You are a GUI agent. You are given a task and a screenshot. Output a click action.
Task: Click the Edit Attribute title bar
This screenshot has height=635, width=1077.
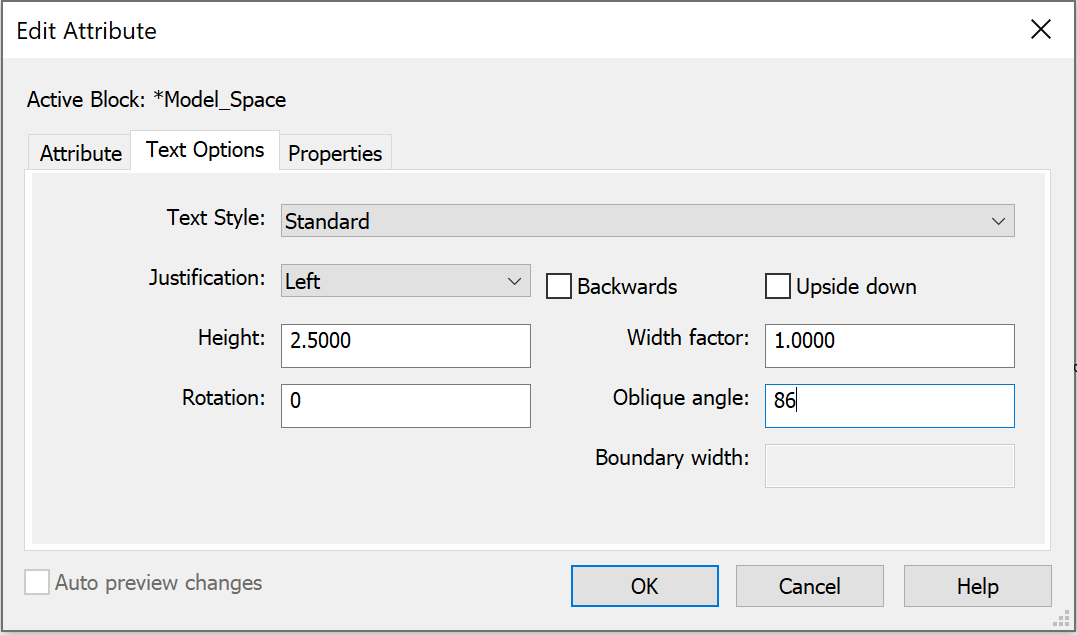[x=500, y=30]
